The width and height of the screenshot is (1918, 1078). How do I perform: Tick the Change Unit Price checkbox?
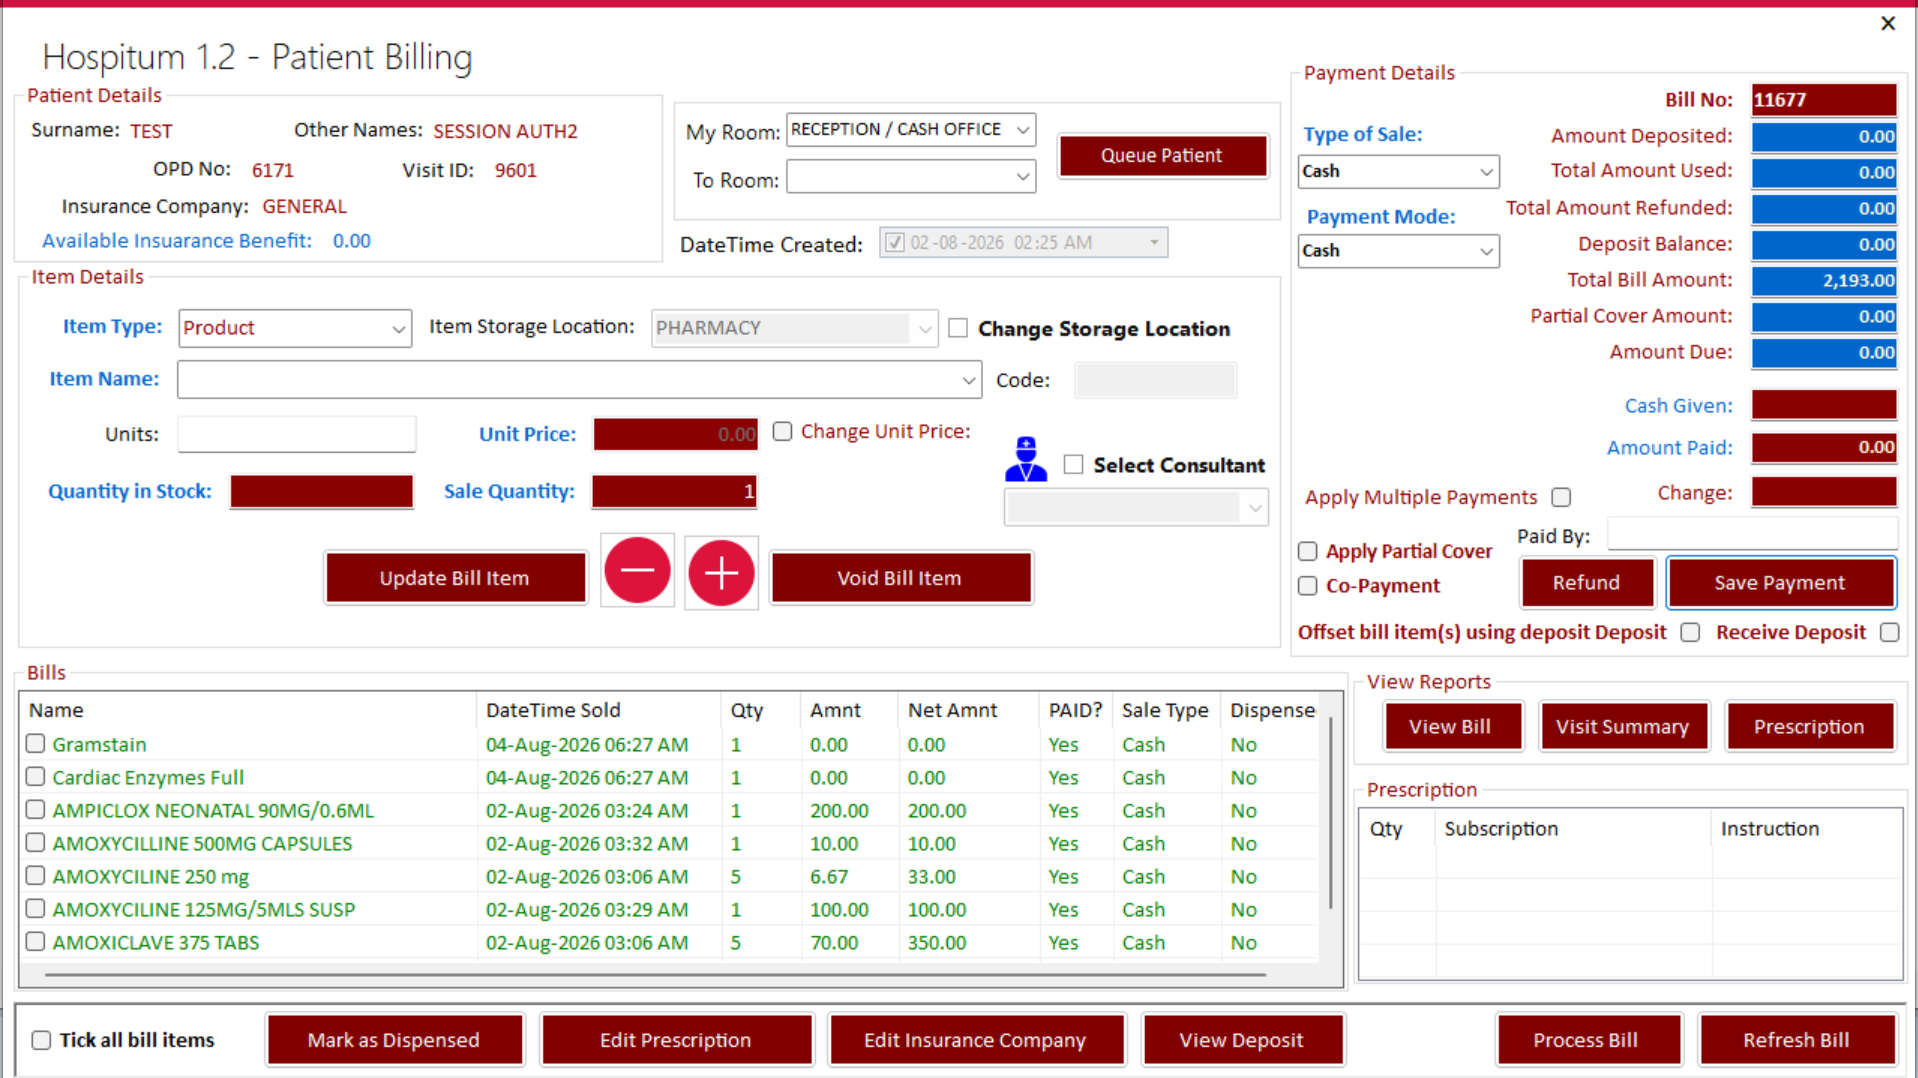coord(782,431)
